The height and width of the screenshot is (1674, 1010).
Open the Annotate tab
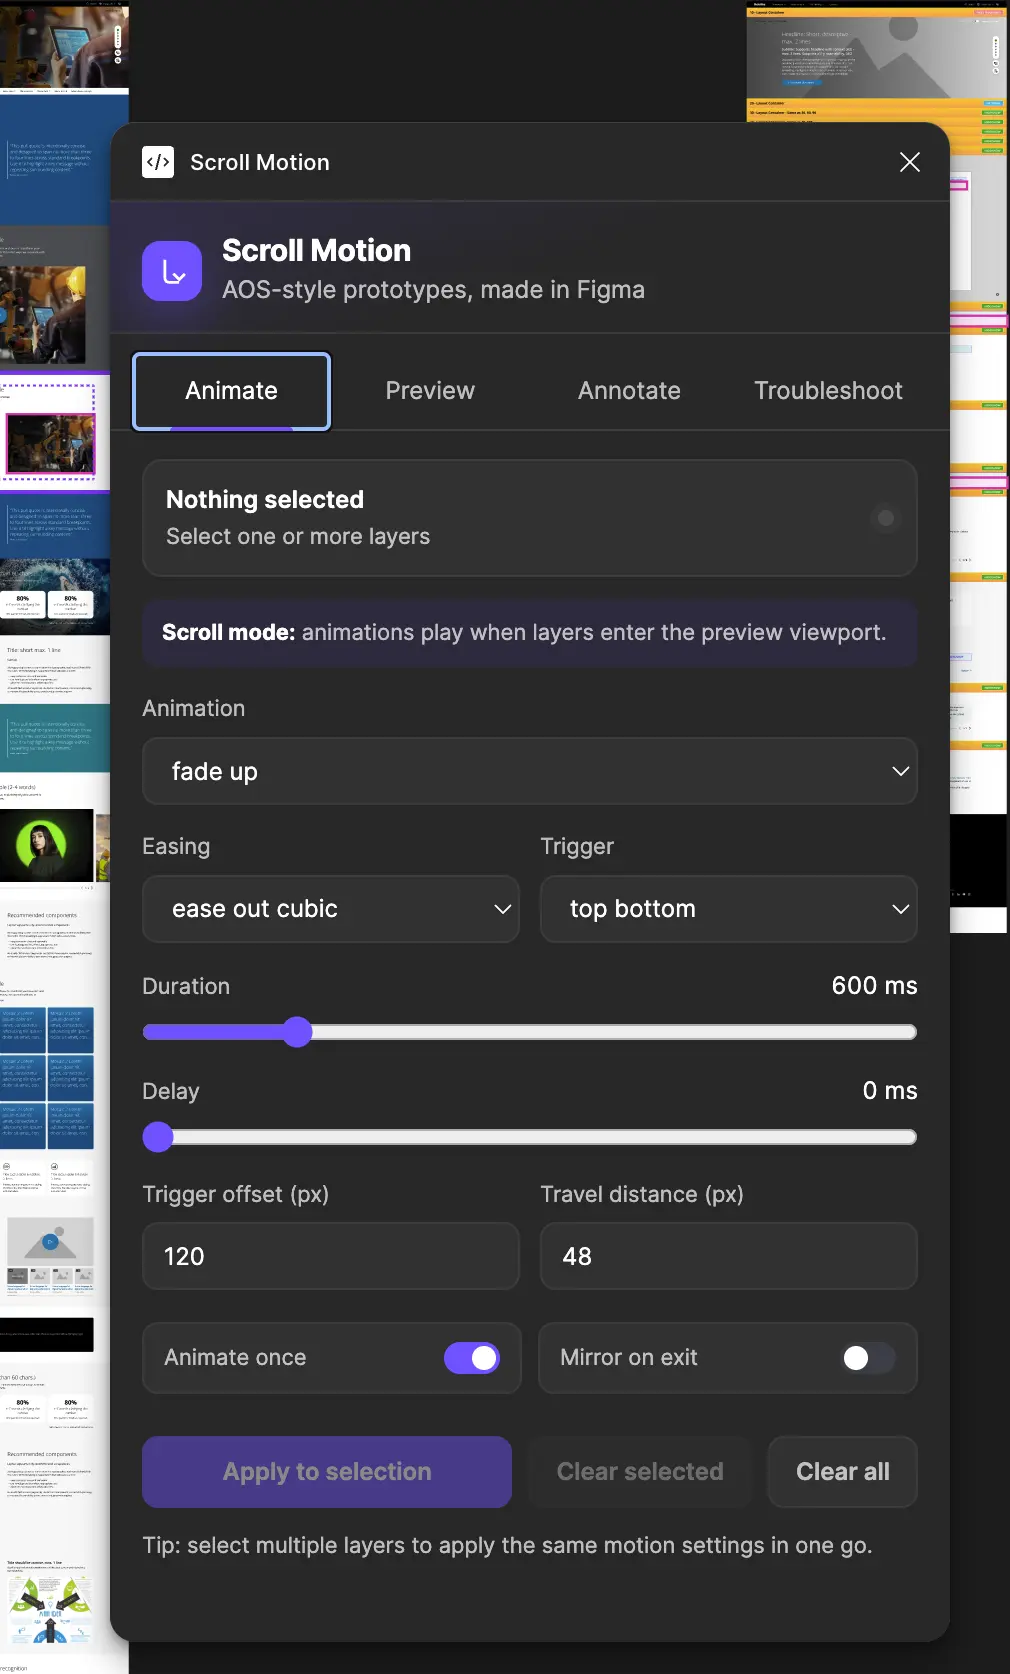[629, 391]
